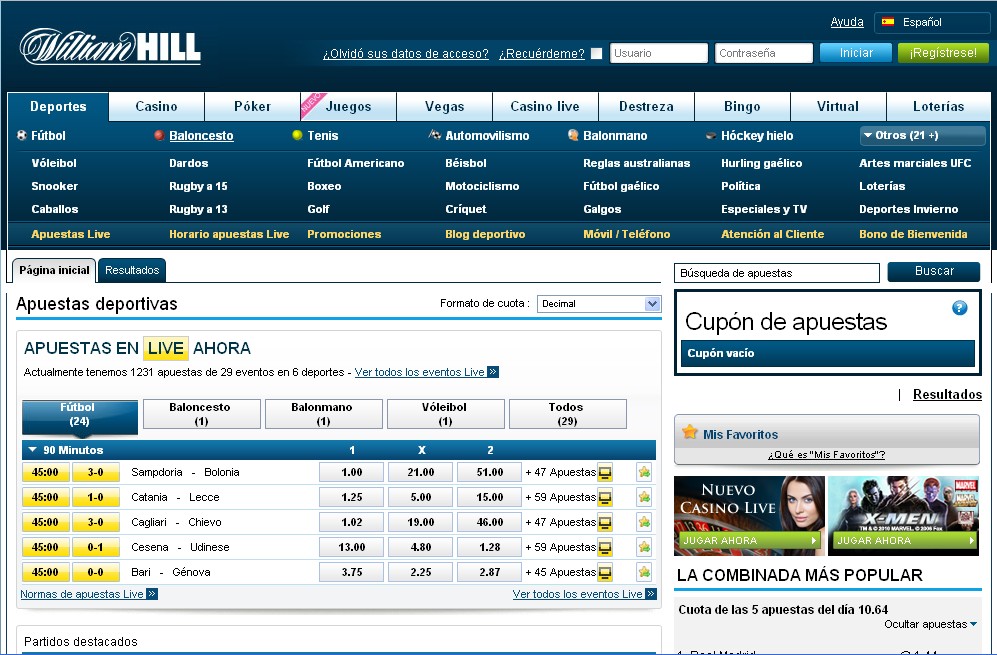
Task: Collapse the 90 Minutos section
Action: [31, 448]
